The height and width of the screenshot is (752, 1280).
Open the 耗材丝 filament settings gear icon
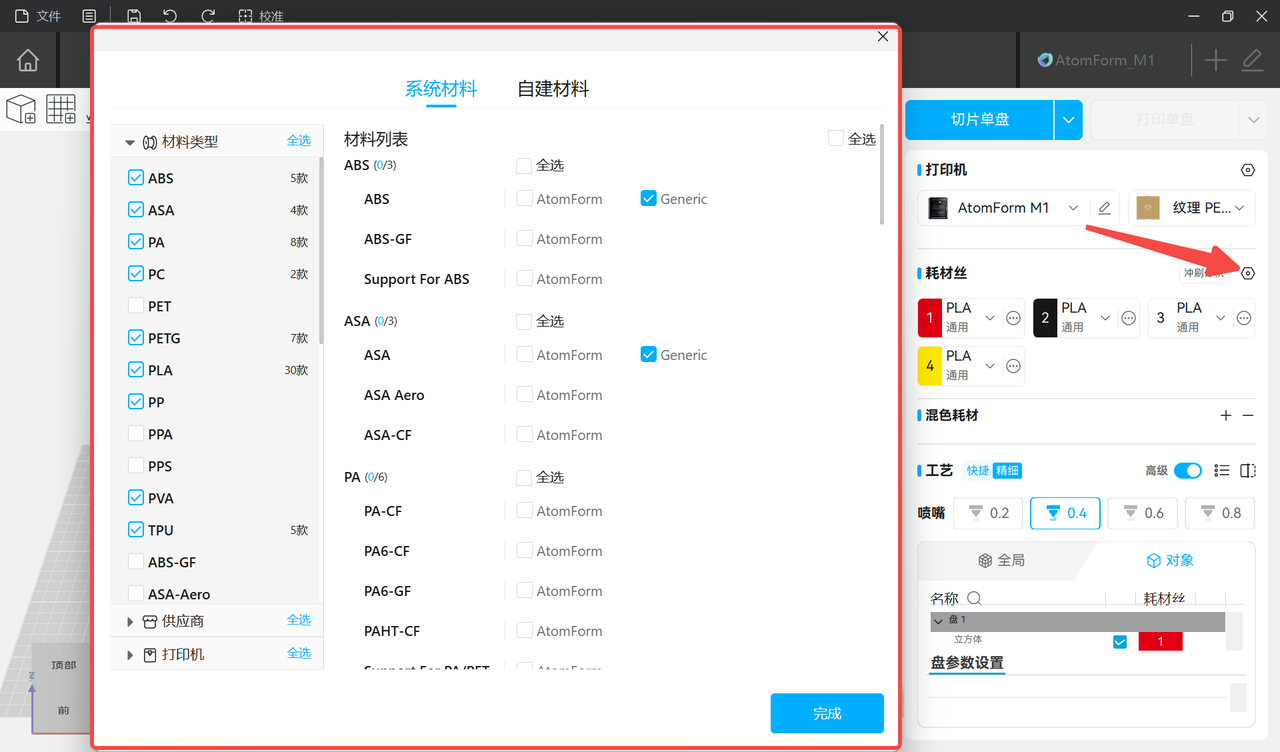pyautogui.click(x=1247, y=273)
